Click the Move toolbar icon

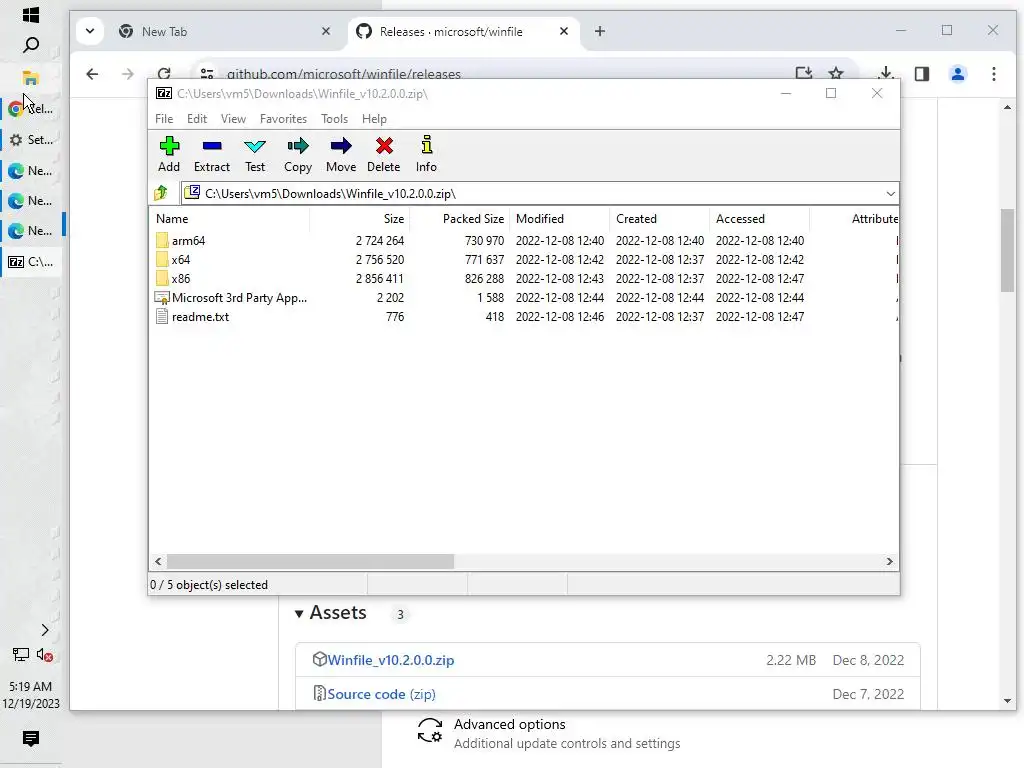[x=341, y=146]
